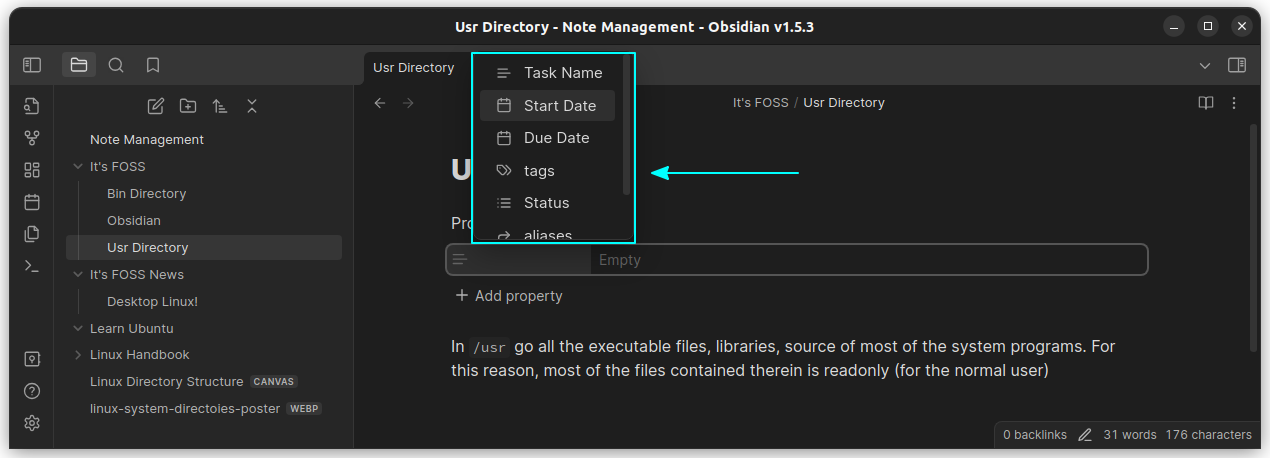Open graph view from ribbon

click(32, 138)
